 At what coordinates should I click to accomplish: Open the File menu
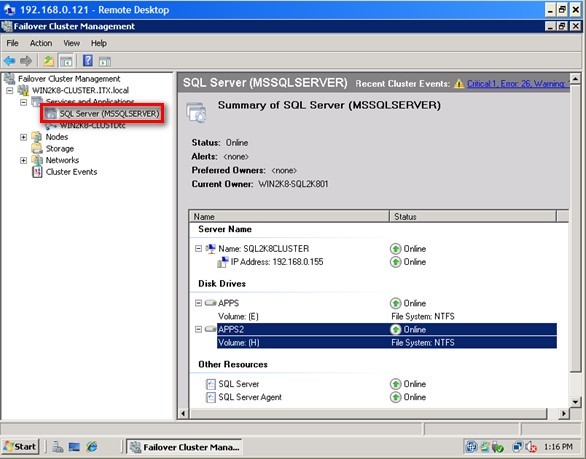click(12, 43)
